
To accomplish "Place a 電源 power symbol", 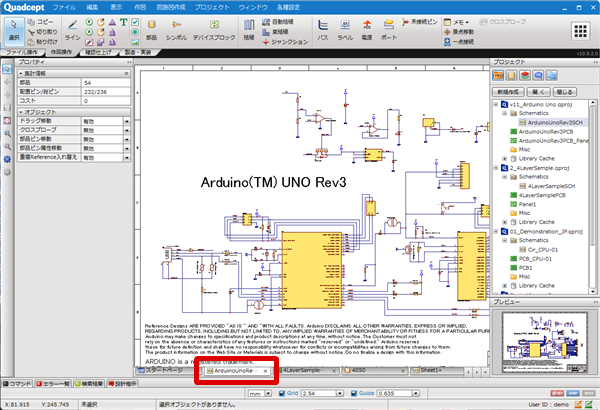I will coord(367,30).
